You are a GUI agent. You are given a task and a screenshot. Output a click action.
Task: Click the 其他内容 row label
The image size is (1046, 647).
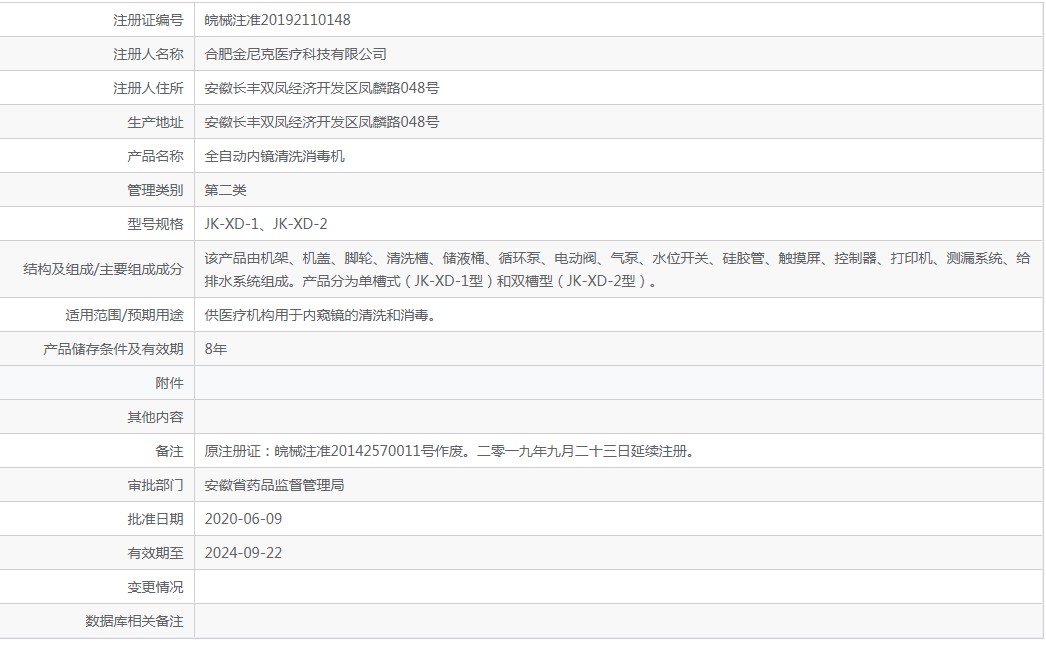coord(155,417)
